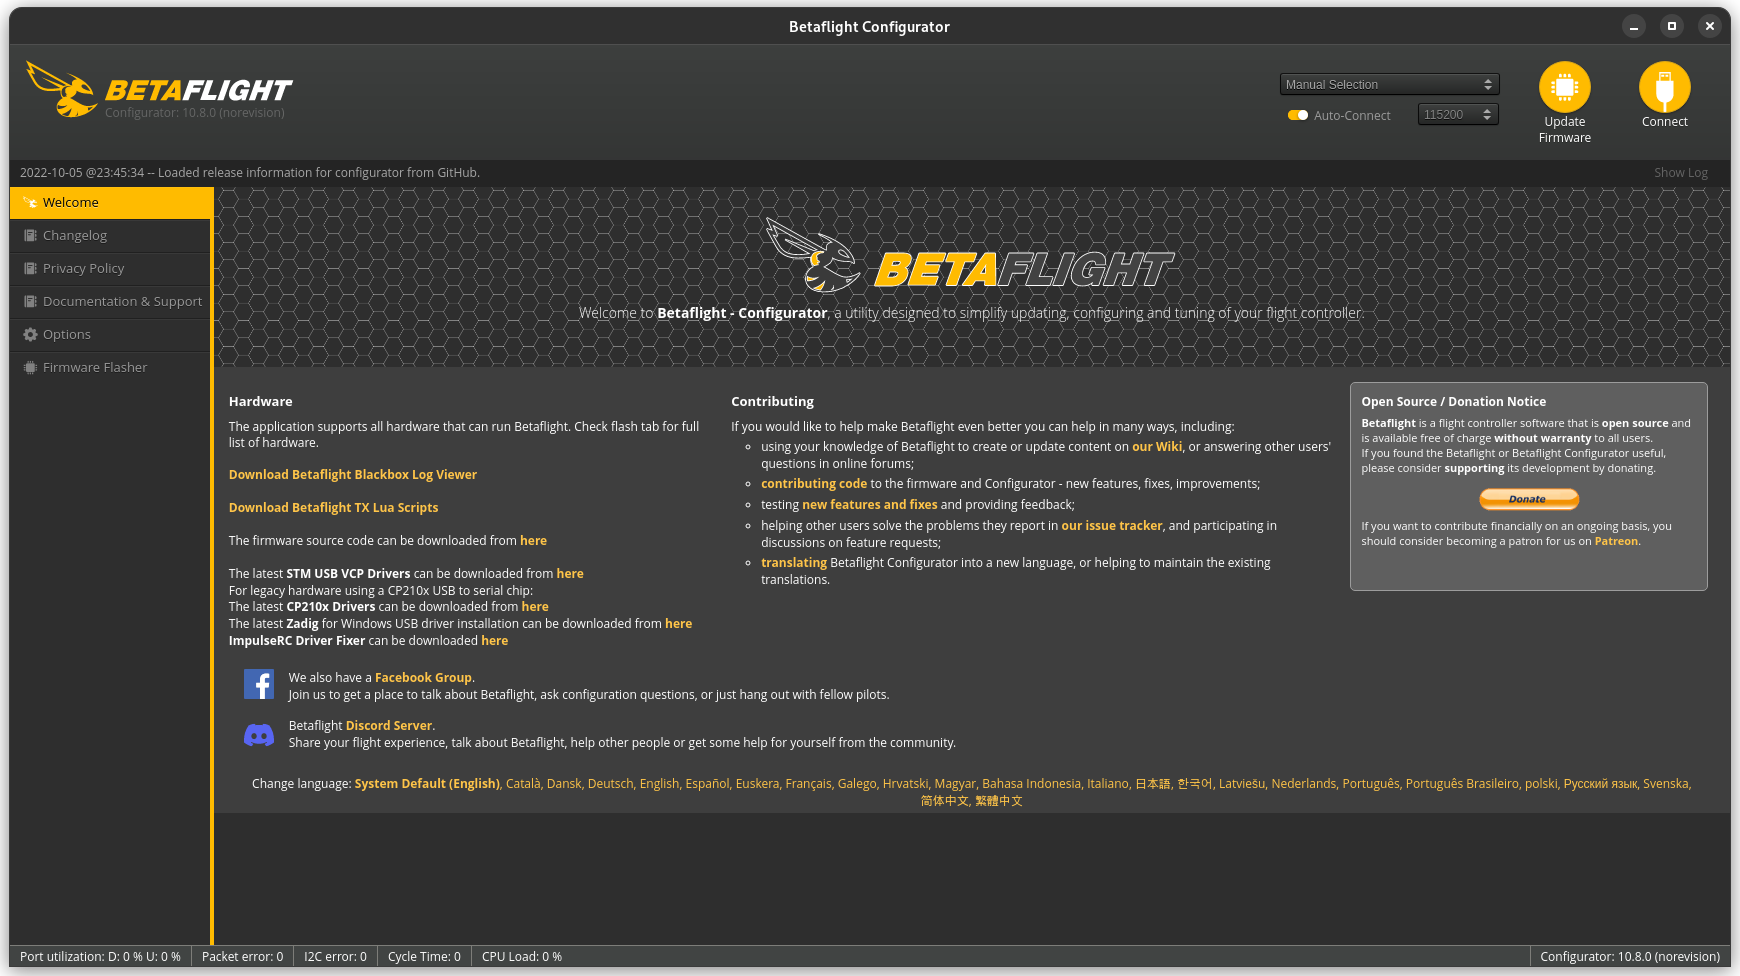Change language to Dansk
This screenshot has width=1740, height=976.
pyautogui.click(x=564, y=783)
